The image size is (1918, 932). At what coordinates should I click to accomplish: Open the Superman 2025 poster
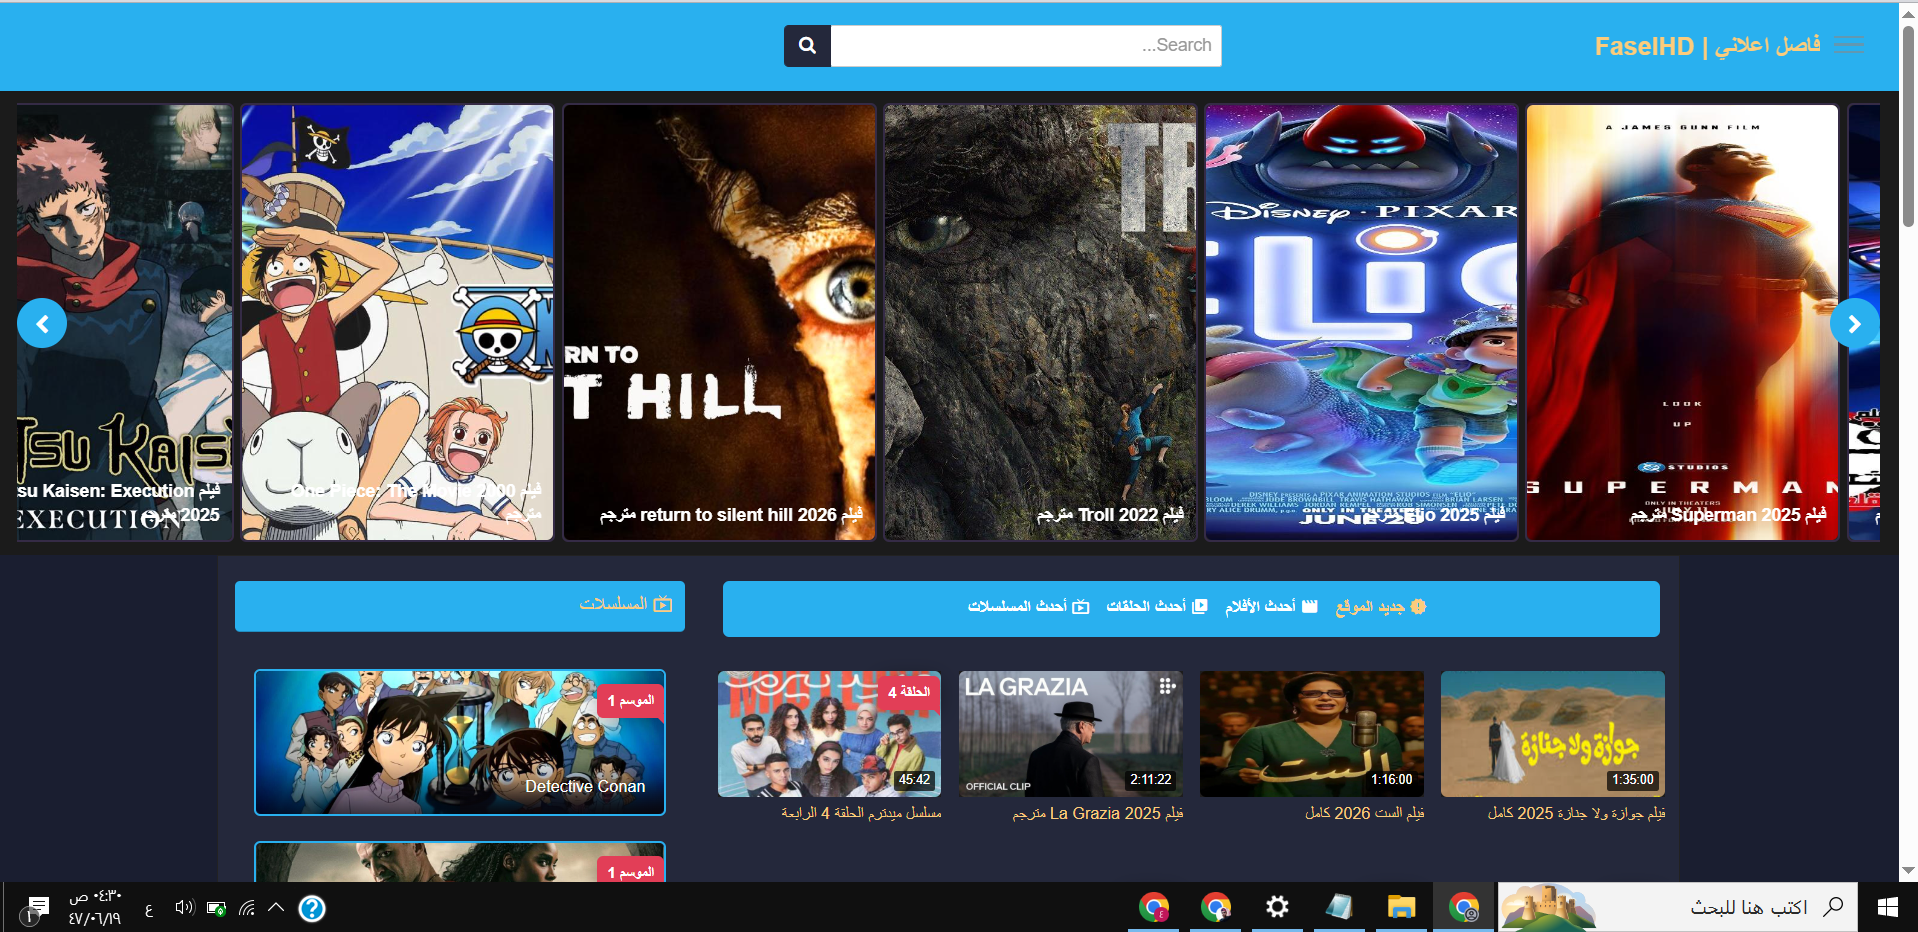(x=1682, y=323)
